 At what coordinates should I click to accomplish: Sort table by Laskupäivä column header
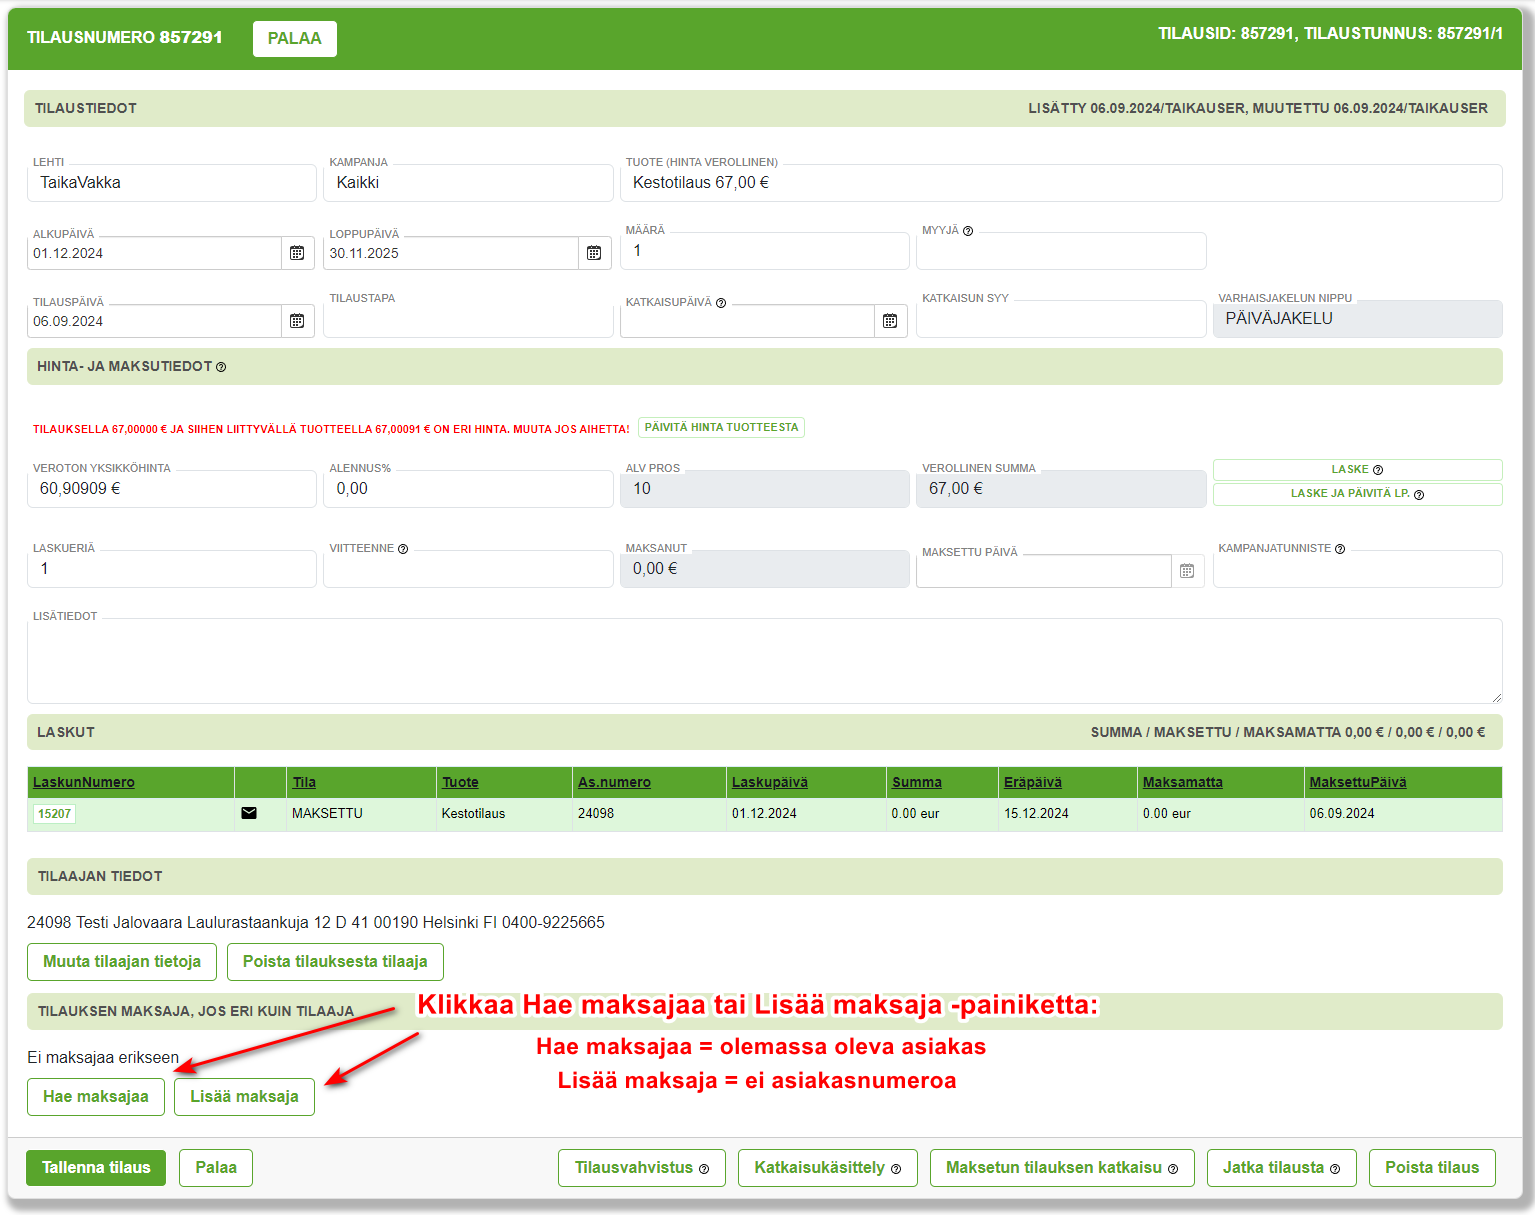tap(770, 782)
